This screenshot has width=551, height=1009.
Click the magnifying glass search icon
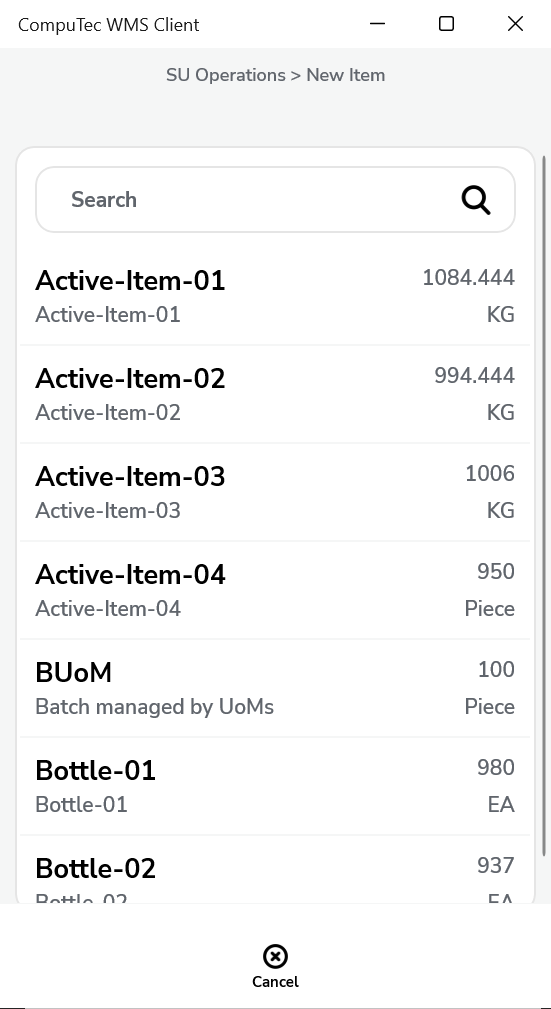476,200
